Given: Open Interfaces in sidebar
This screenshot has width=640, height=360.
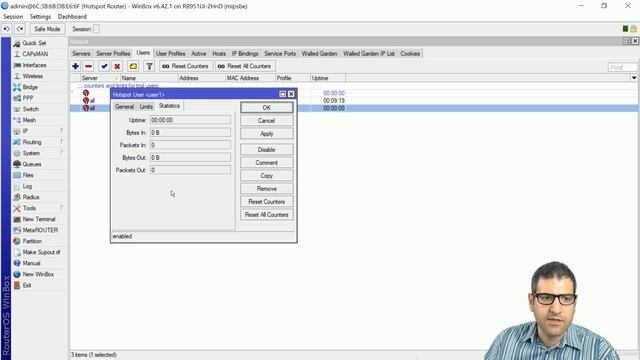Looking at the screenshot, I should pos(34,65).
